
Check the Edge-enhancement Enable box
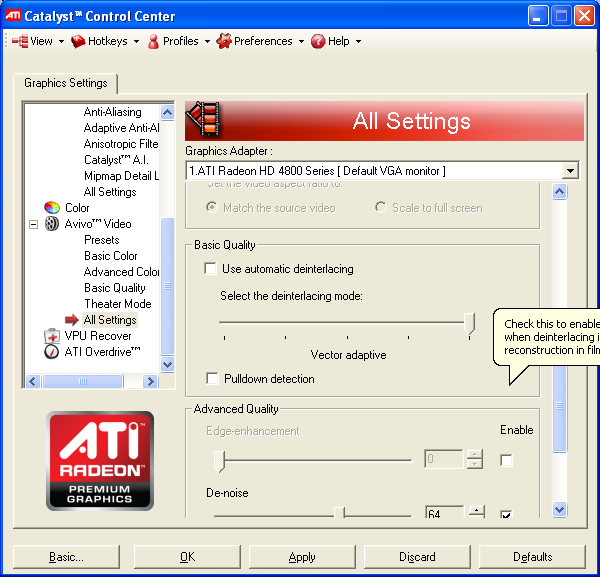tap(506, 460)
